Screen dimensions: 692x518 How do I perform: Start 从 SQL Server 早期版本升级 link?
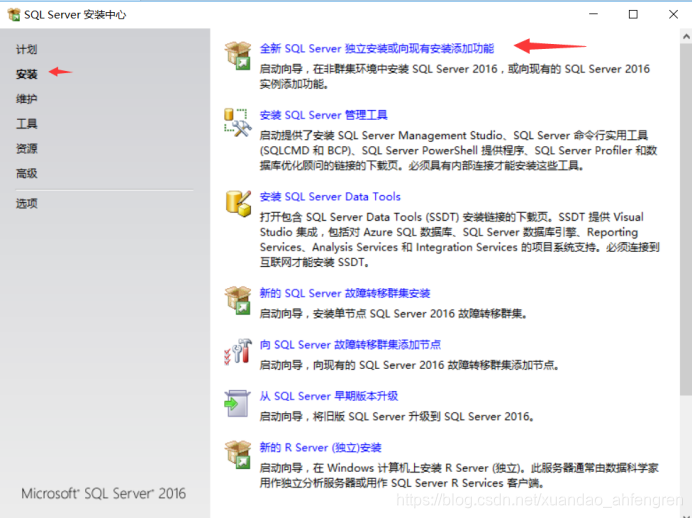click(x=329, y=396)
